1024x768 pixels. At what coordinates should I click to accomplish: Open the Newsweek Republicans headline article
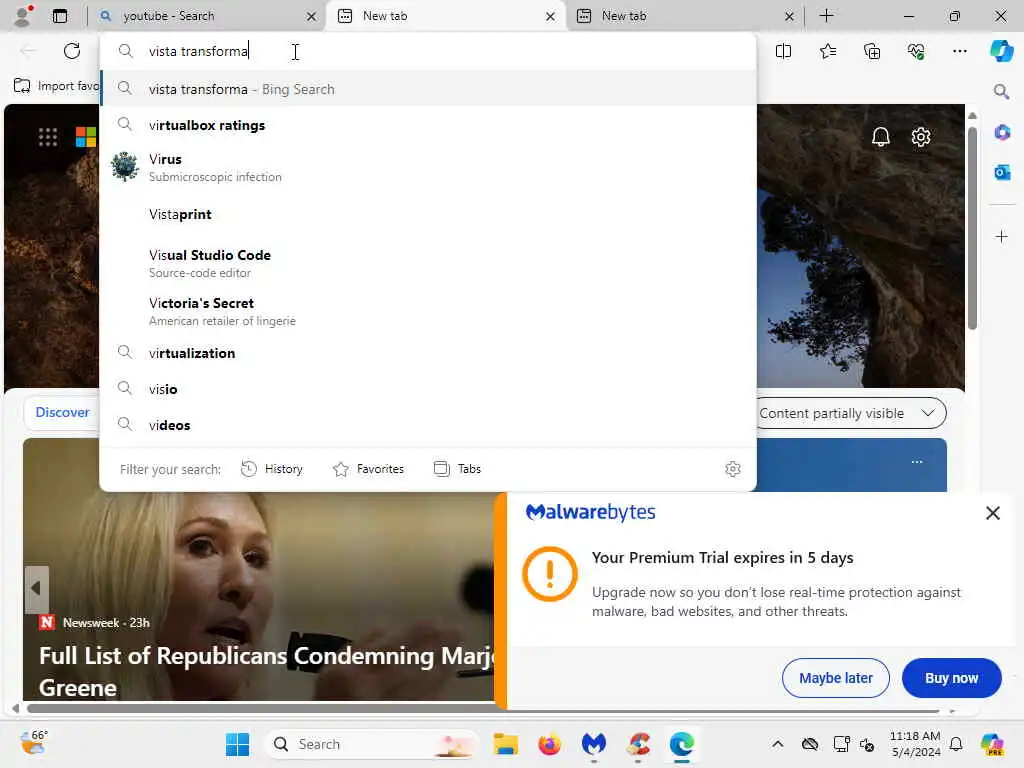[x=266, y=671]
